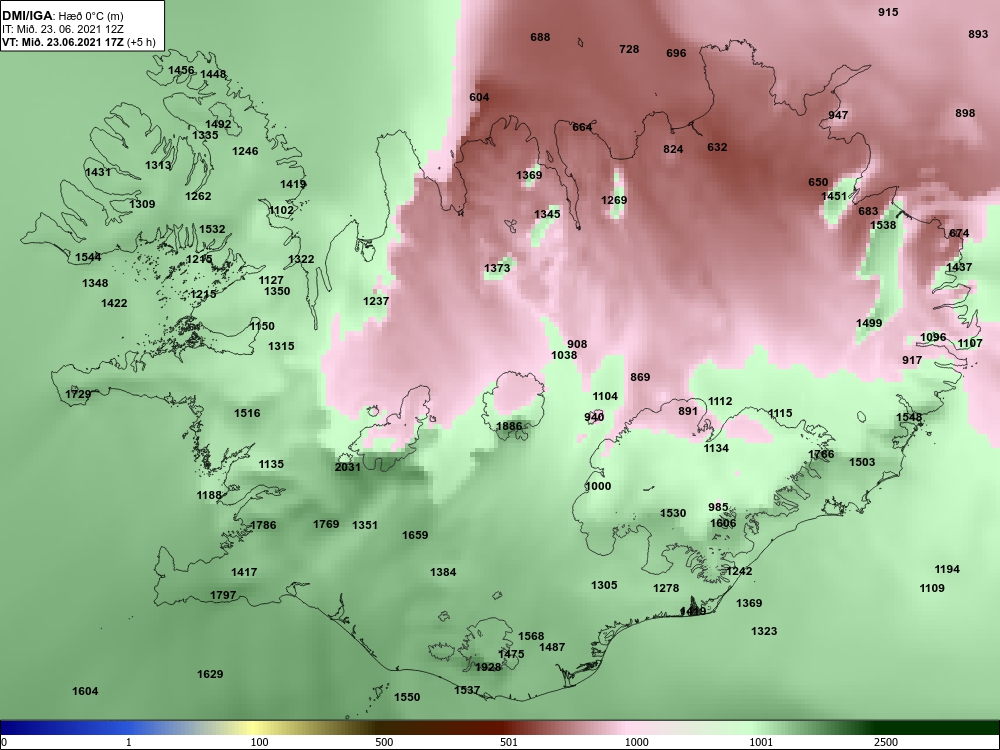Screen dimensions: 1000x750
Task: Click the 1269 height label
Action: (x=614, y=200)
